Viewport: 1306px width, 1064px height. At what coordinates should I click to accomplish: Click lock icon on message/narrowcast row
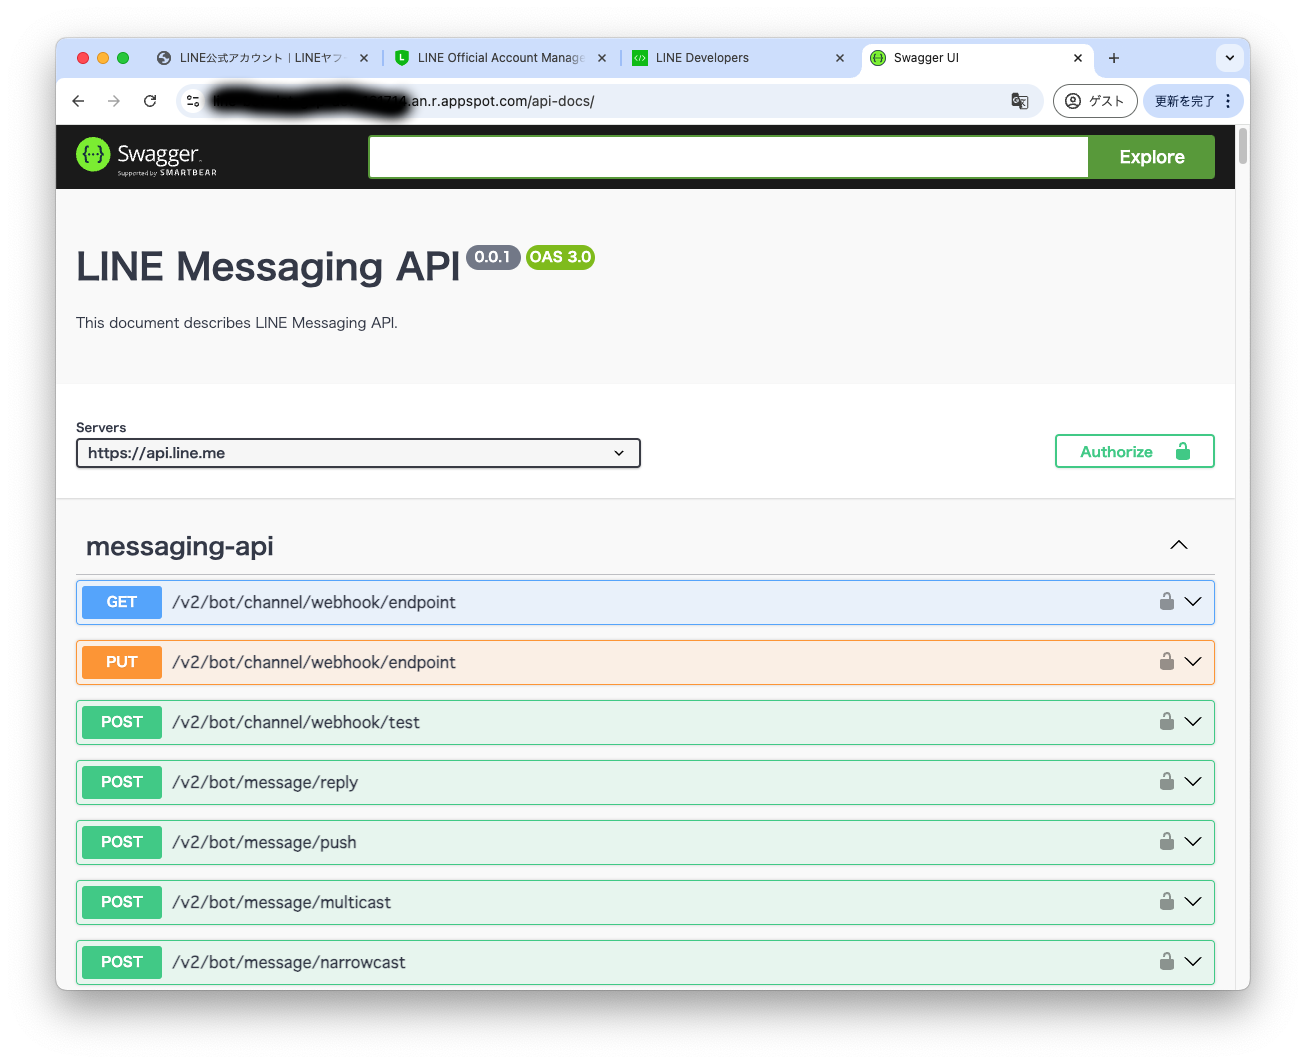click(x=1166, y=961)
